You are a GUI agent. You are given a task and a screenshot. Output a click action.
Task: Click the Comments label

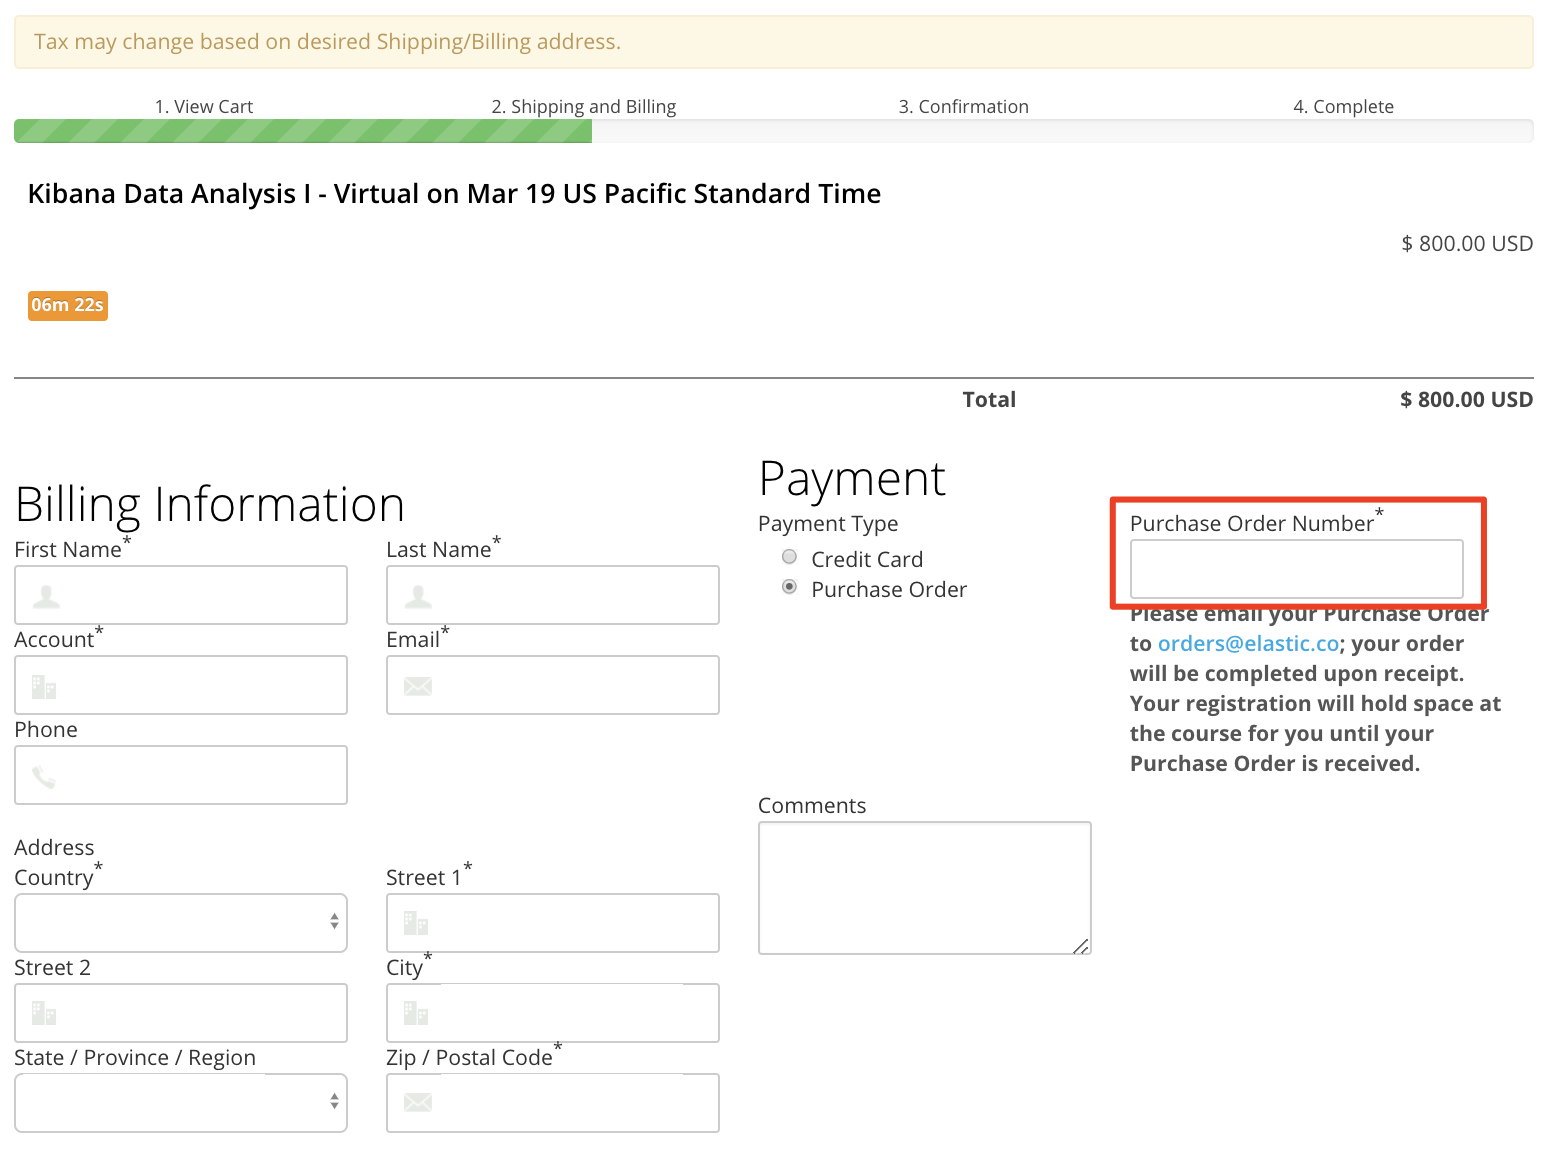pyautogui.click(x=812, y=805)
